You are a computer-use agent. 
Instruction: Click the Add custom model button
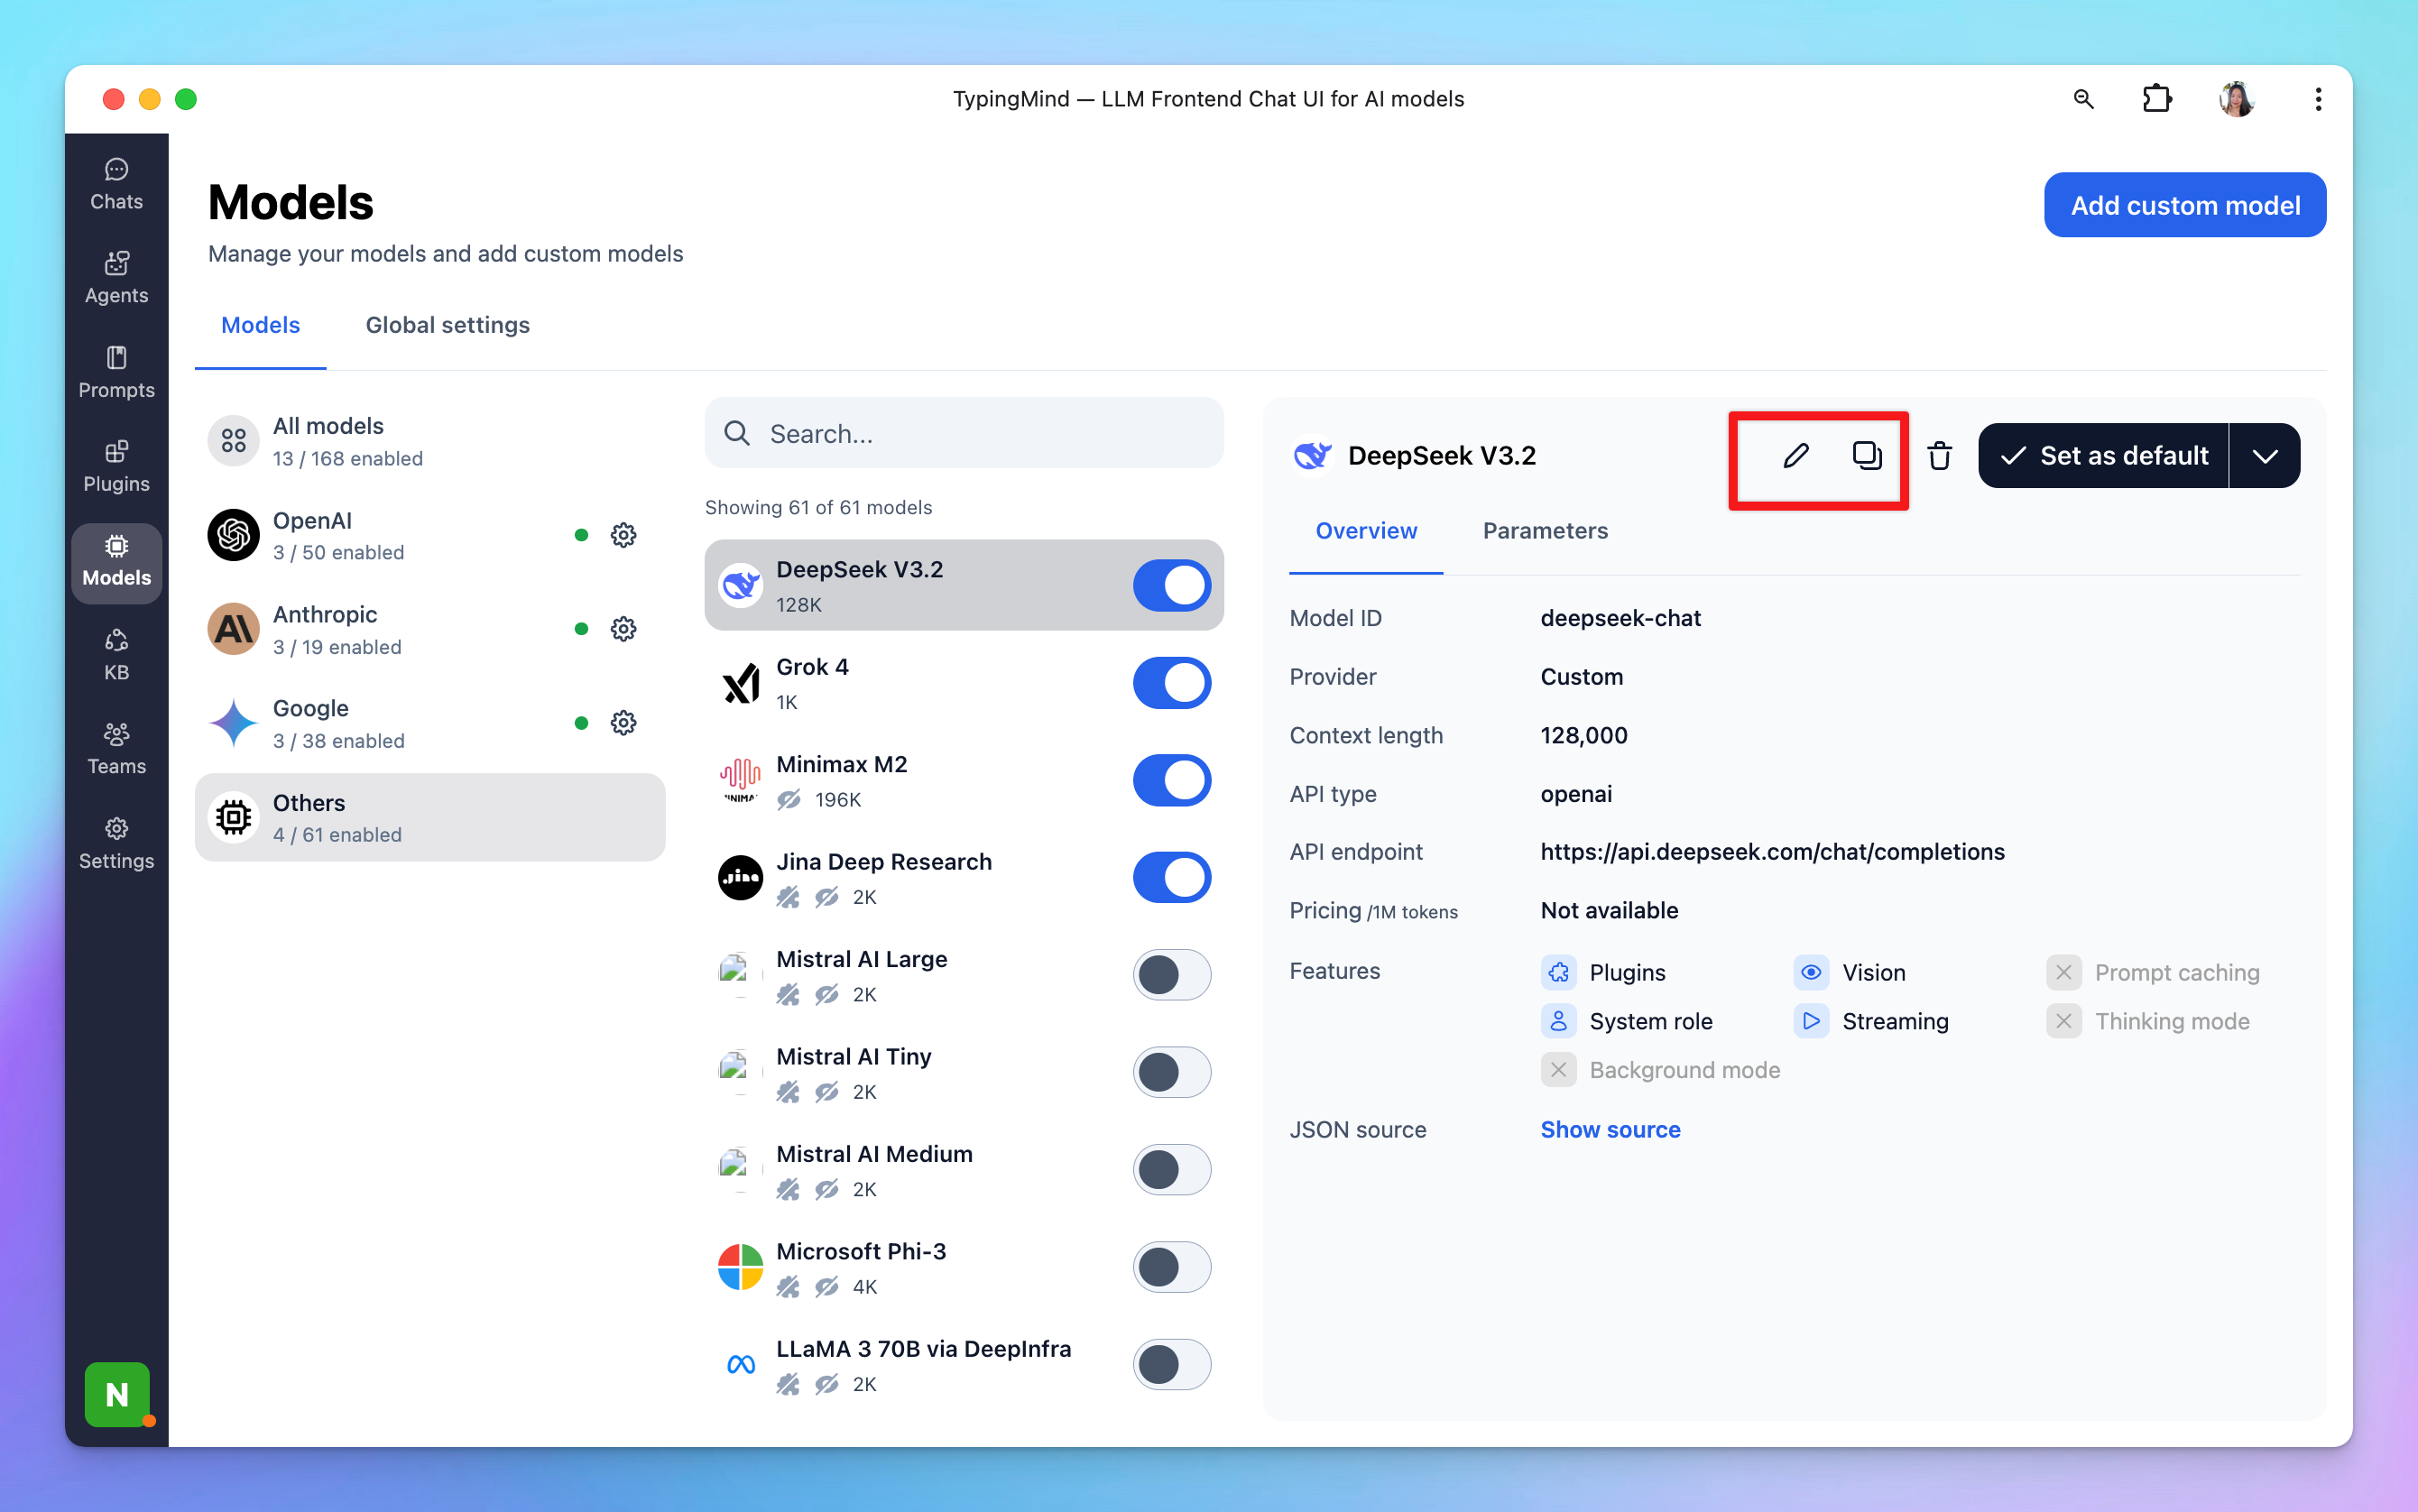pos(2184,205)
